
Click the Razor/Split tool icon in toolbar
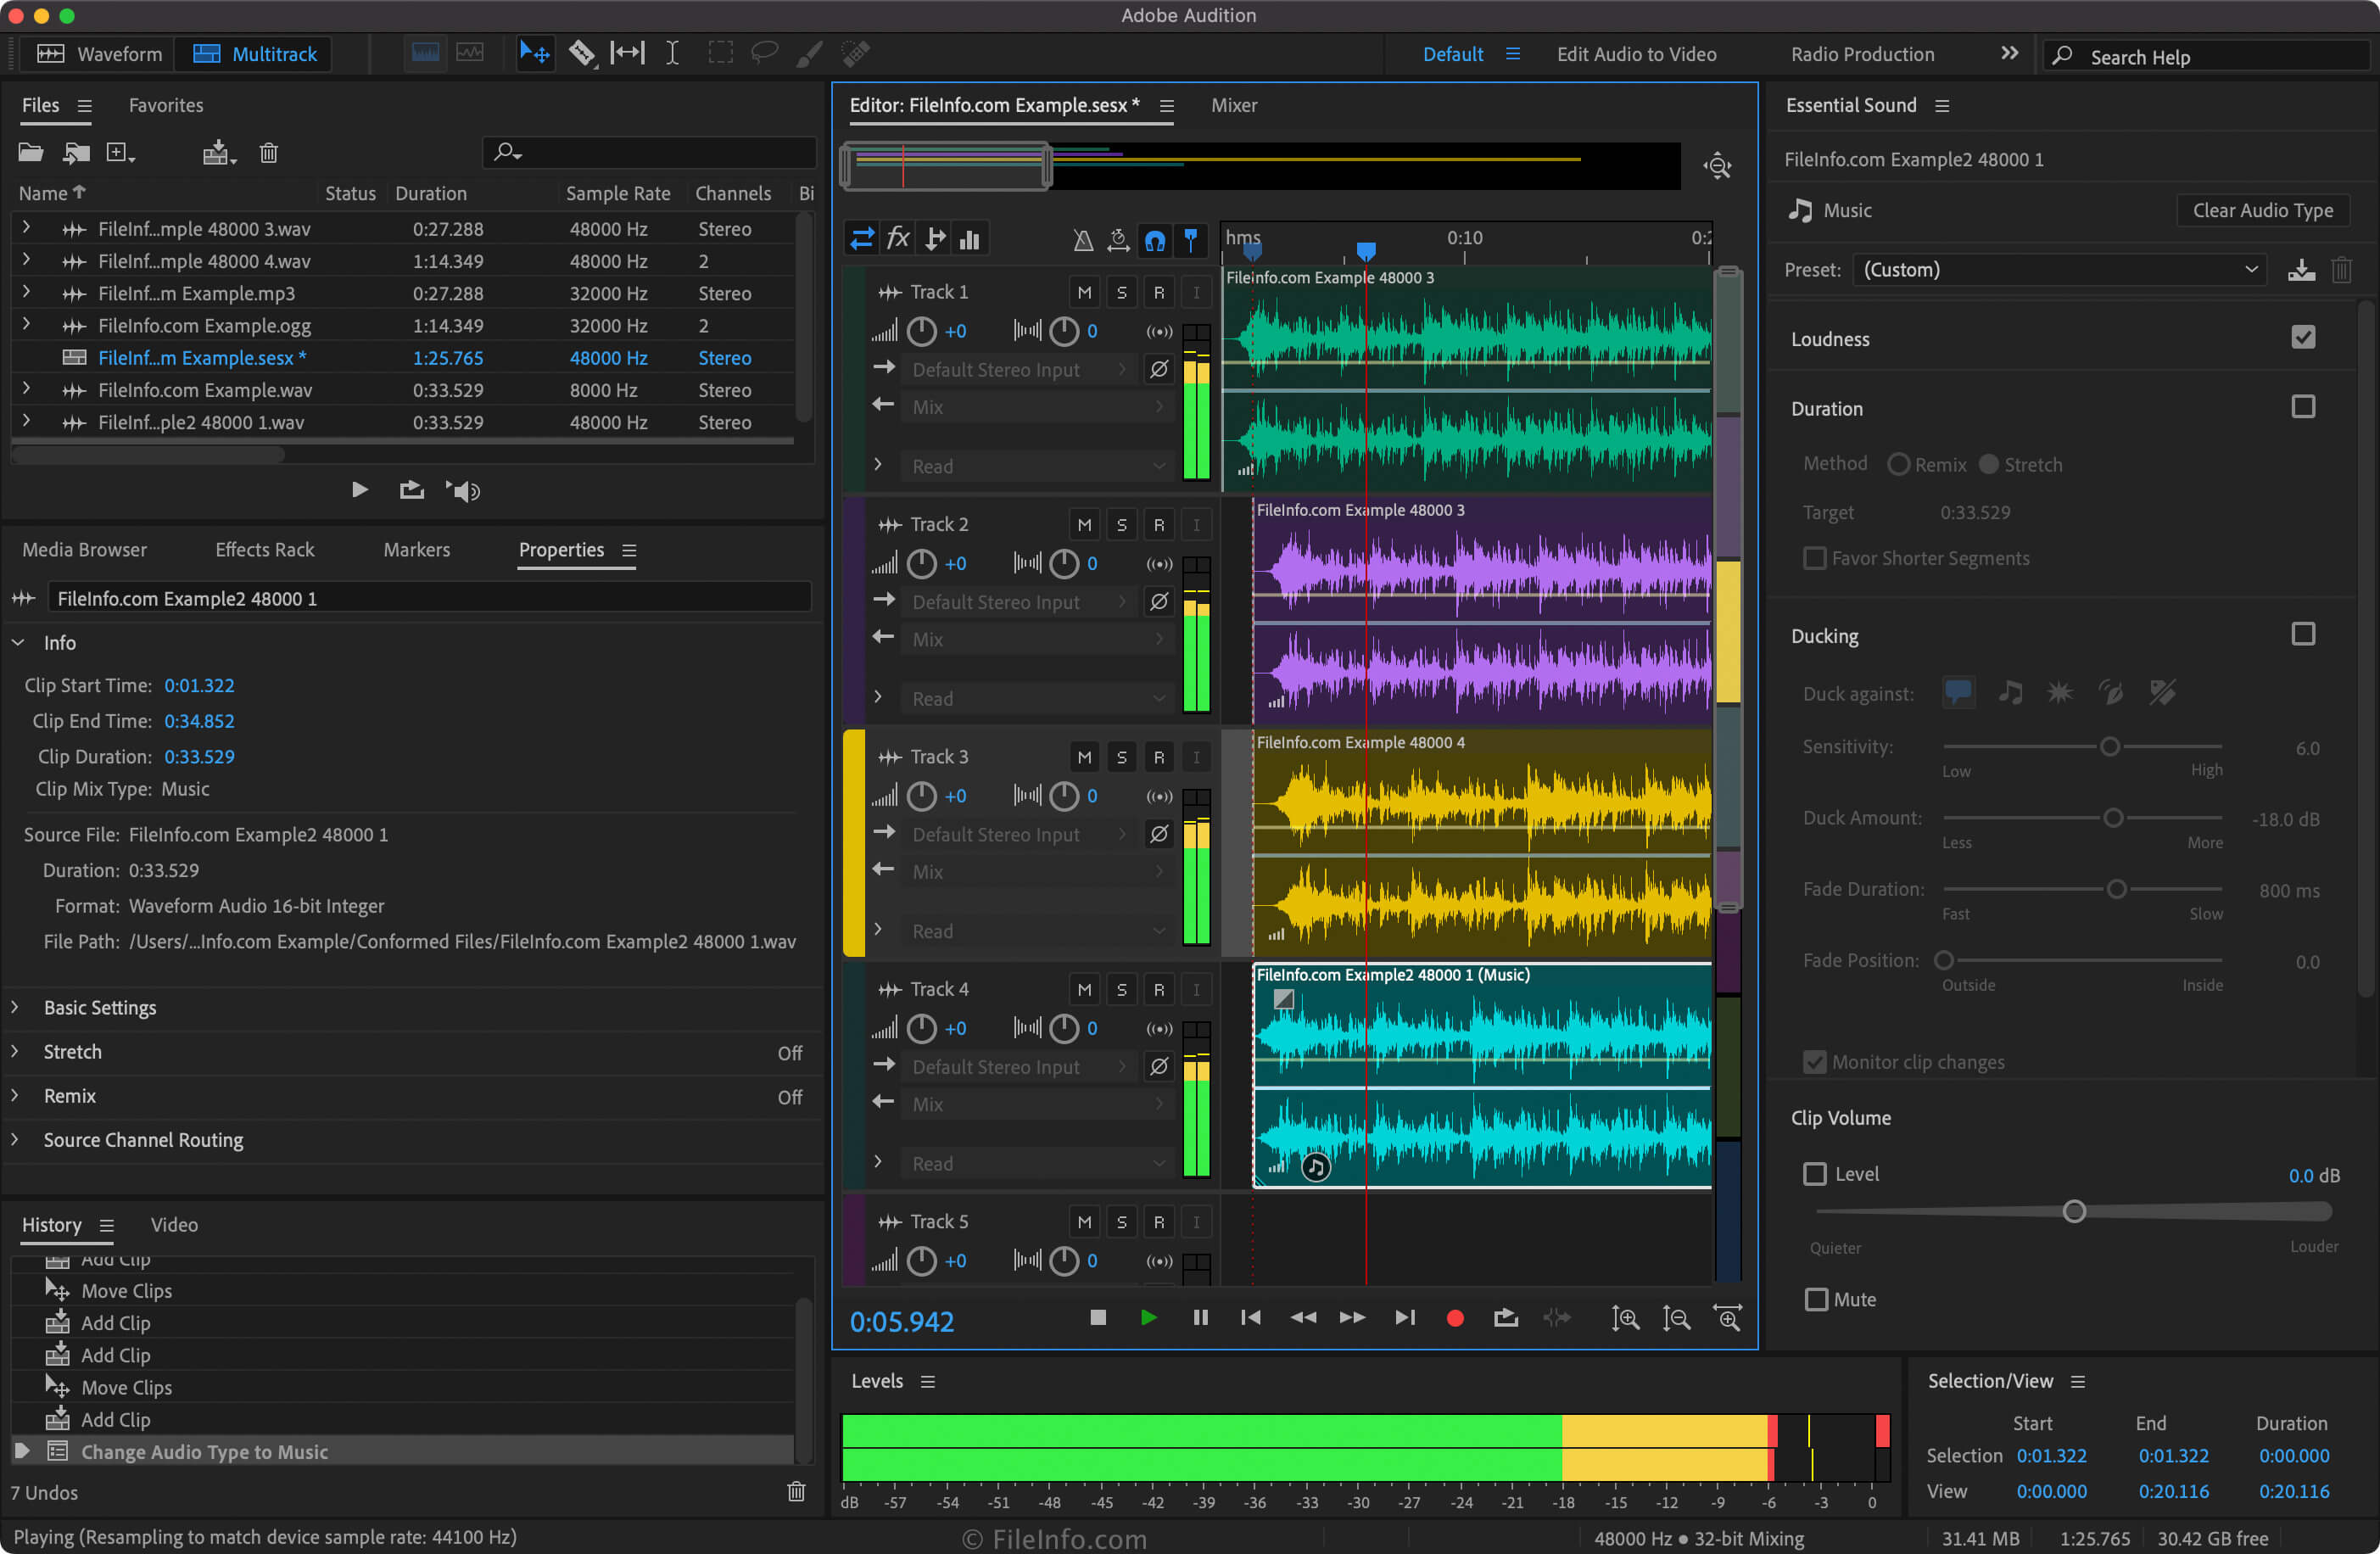pyautogui.click(x=578, y=53)
